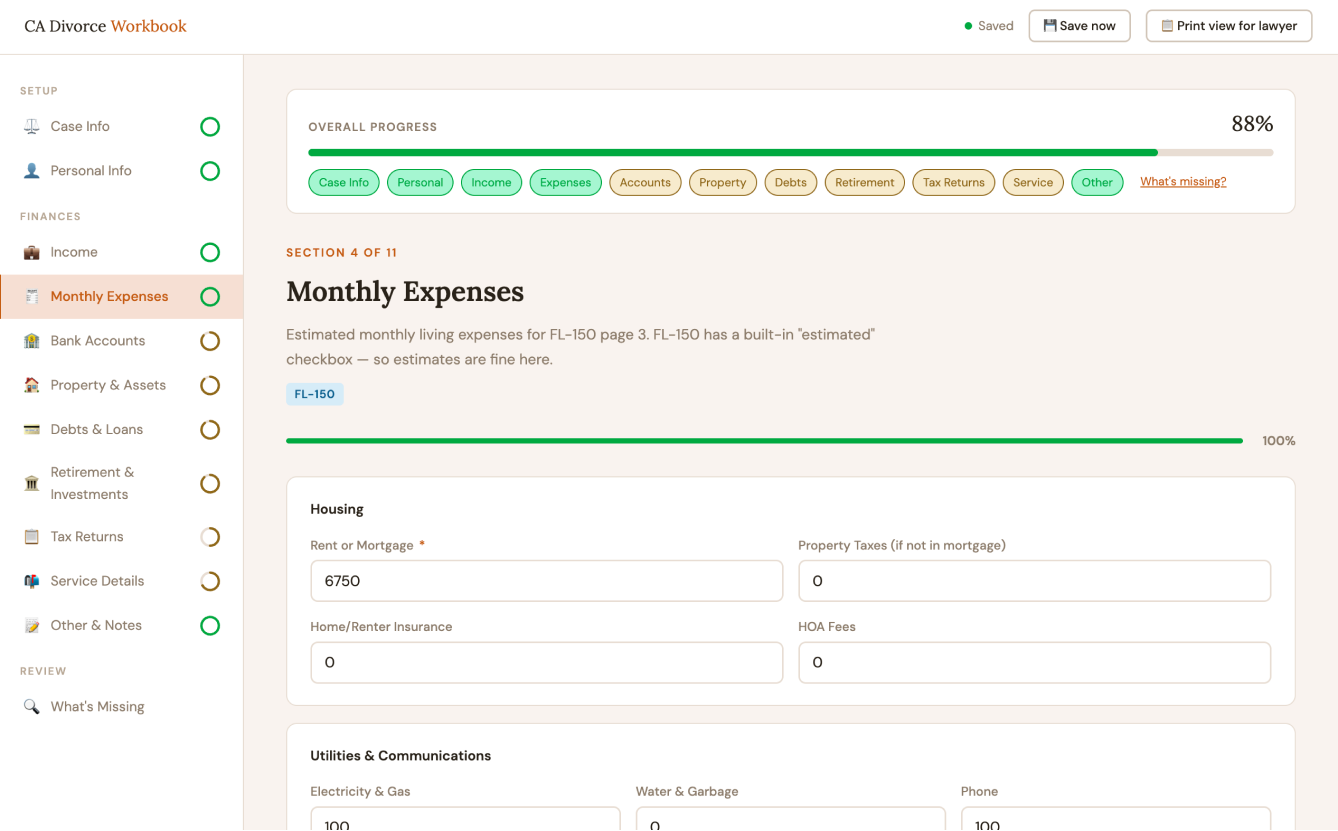
Task: Open Print view for lawyer
Action: [x=1228, y=26]
